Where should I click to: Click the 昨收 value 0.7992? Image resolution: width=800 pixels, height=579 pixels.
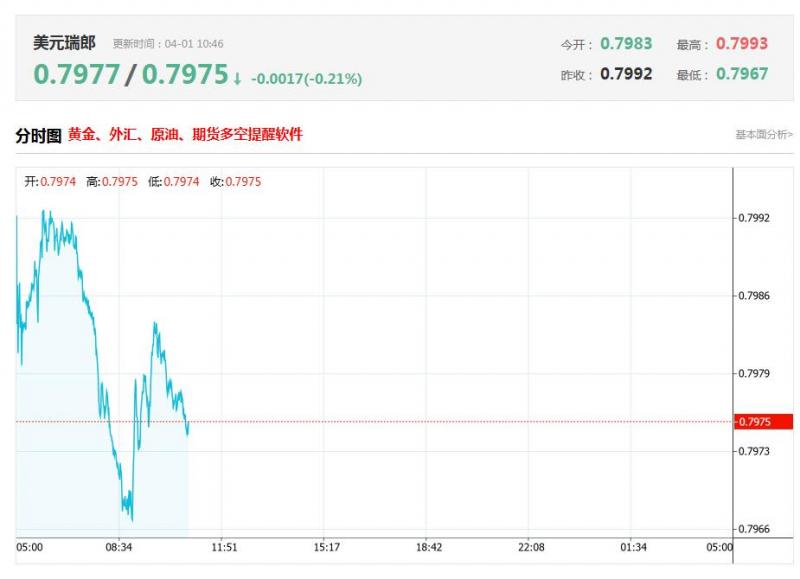[x=626, y=74]
